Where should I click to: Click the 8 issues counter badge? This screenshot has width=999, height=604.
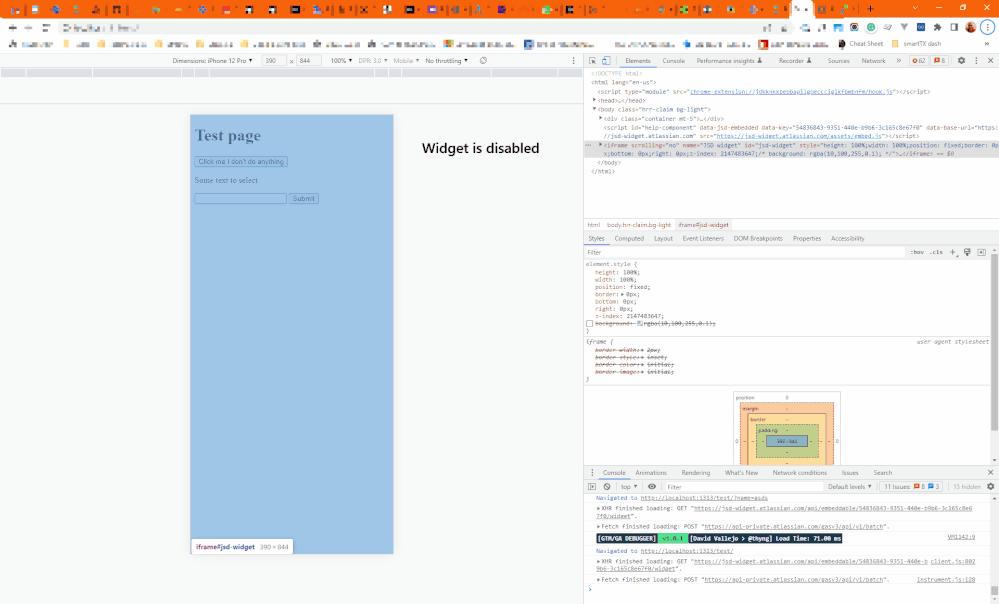[x=940, y=61]
